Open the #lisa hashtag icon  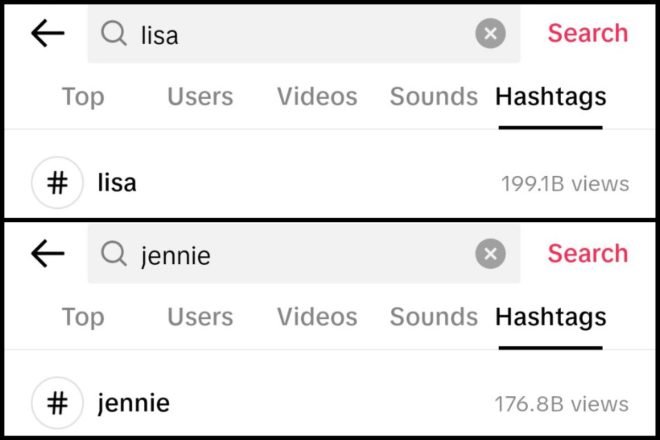[x=57, y=183]
